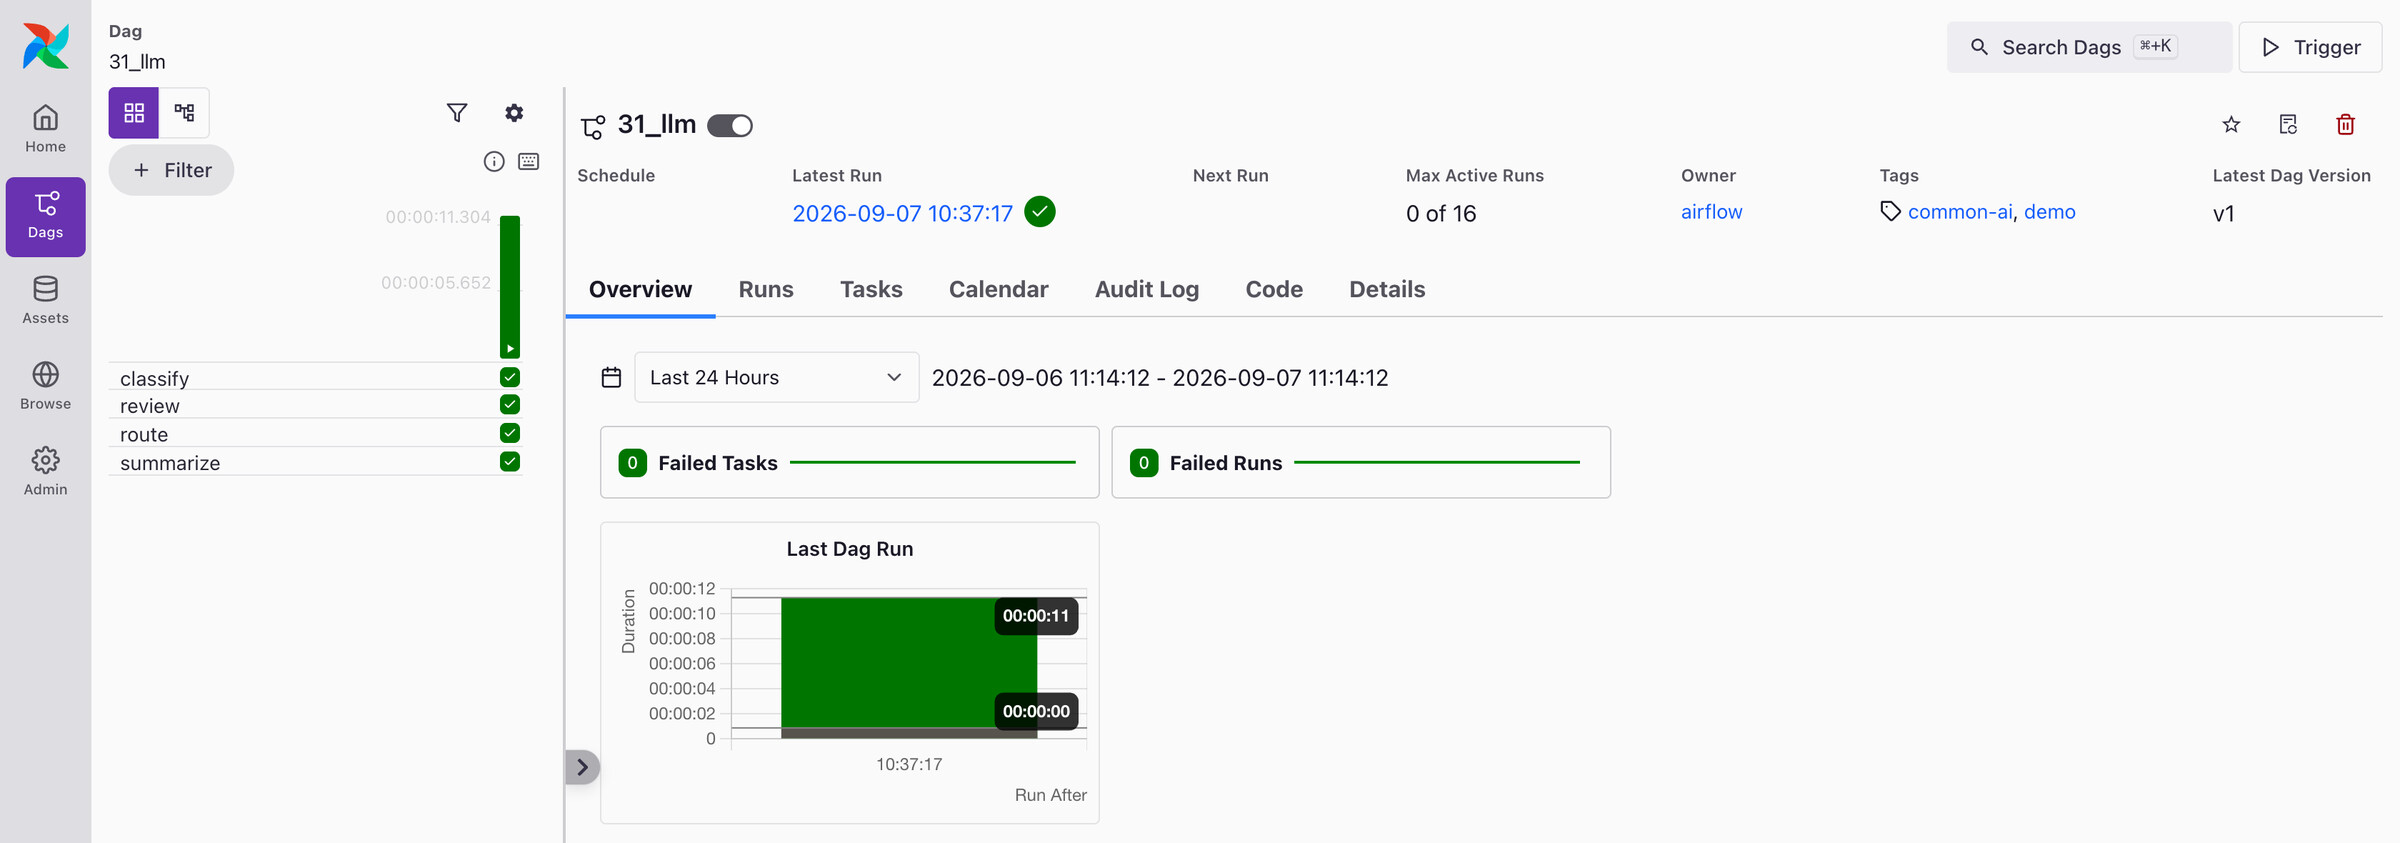Switch to the Runs tab
Screen dimensions: 2400x843
766,290
